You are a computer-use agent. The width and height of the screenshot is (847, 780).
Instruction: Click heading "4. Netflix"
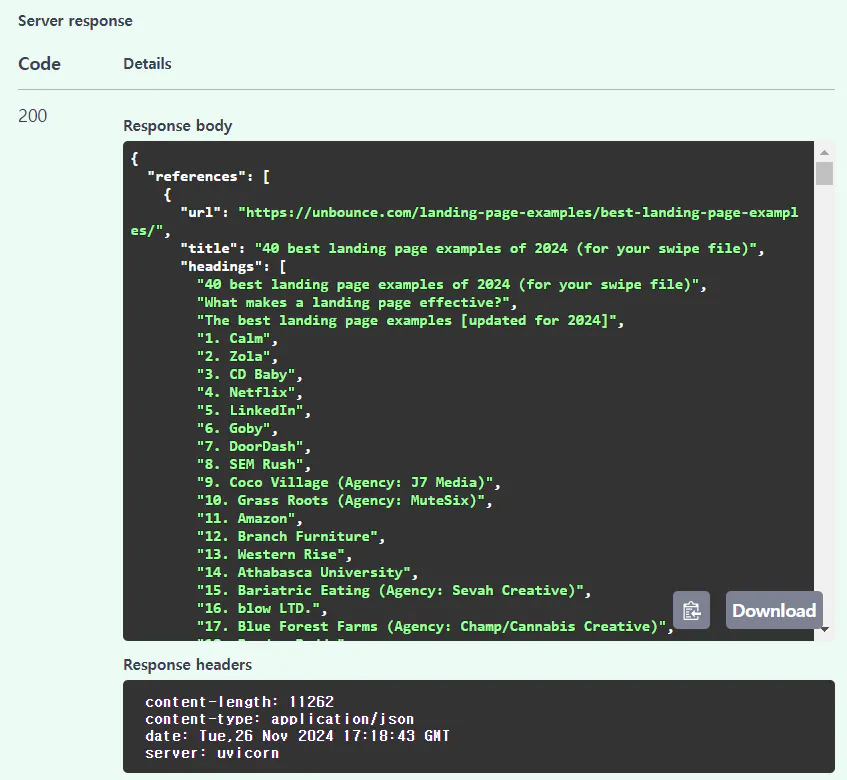click(x=249, y=392)
